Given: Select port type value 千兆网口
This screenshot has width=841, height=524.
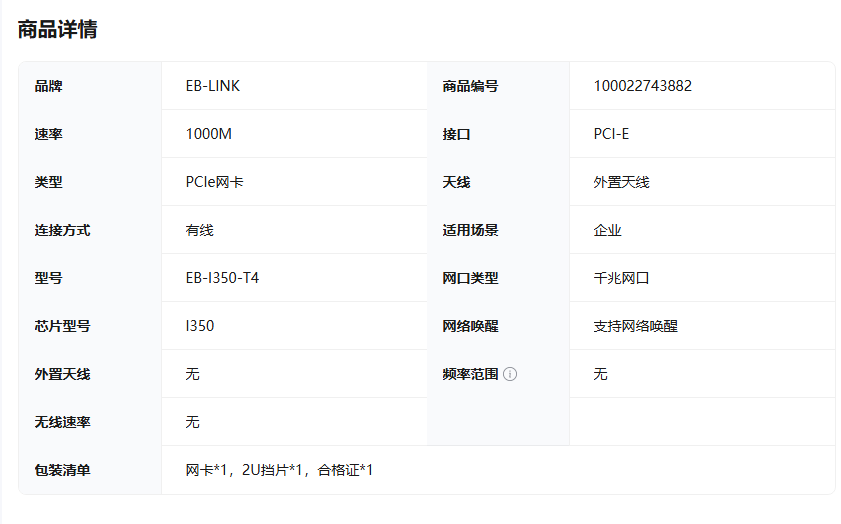Looking at the screenshot, I should pos(621,278).
